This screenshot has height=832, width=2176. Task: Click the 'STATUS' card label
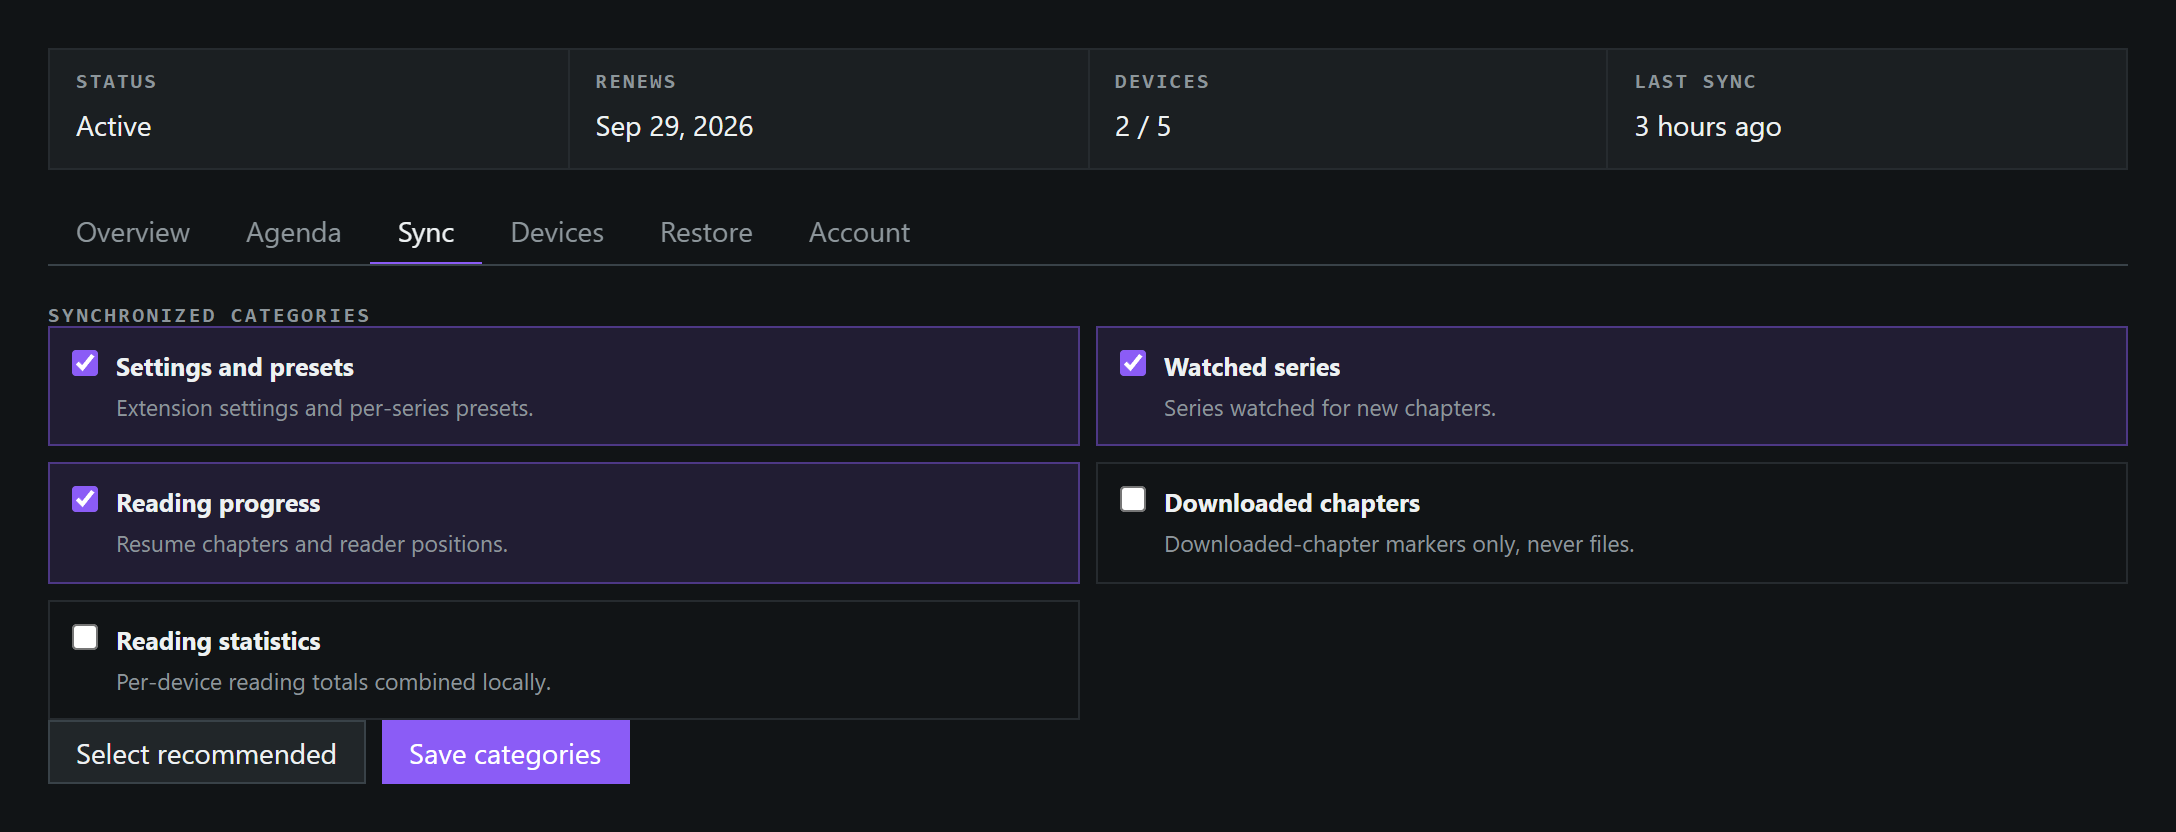pyautogui.click(x=116, y=82)
